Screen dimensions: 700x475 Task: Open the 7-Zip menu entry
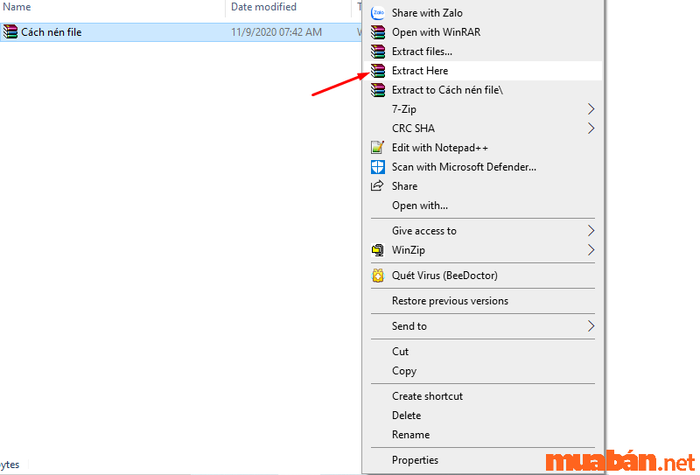tap(483, 109)
